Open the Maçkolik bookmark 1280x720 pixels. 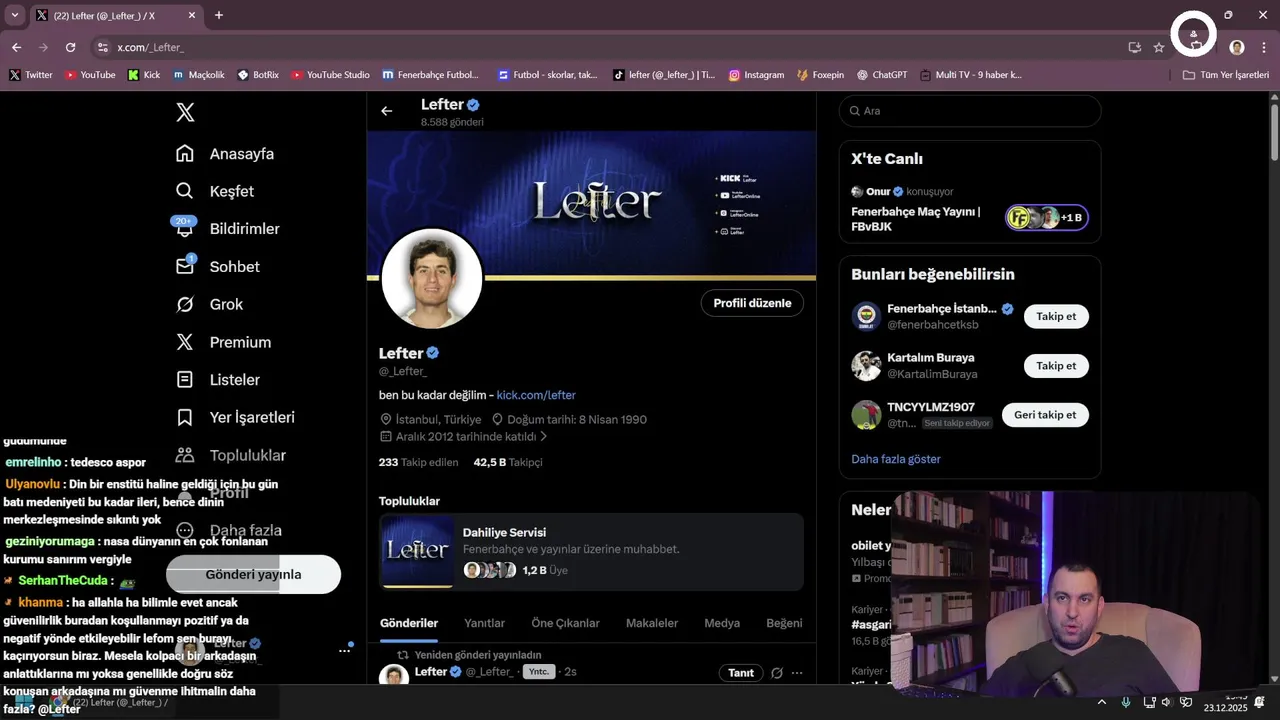point(198,75)
